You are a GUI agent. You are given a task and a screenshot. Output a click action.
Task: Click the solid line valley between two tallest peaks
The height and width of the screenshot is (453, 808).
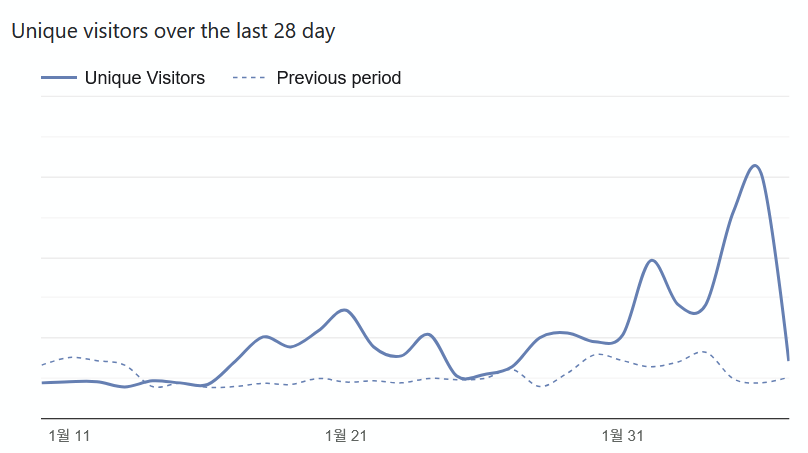click(695, 313)
